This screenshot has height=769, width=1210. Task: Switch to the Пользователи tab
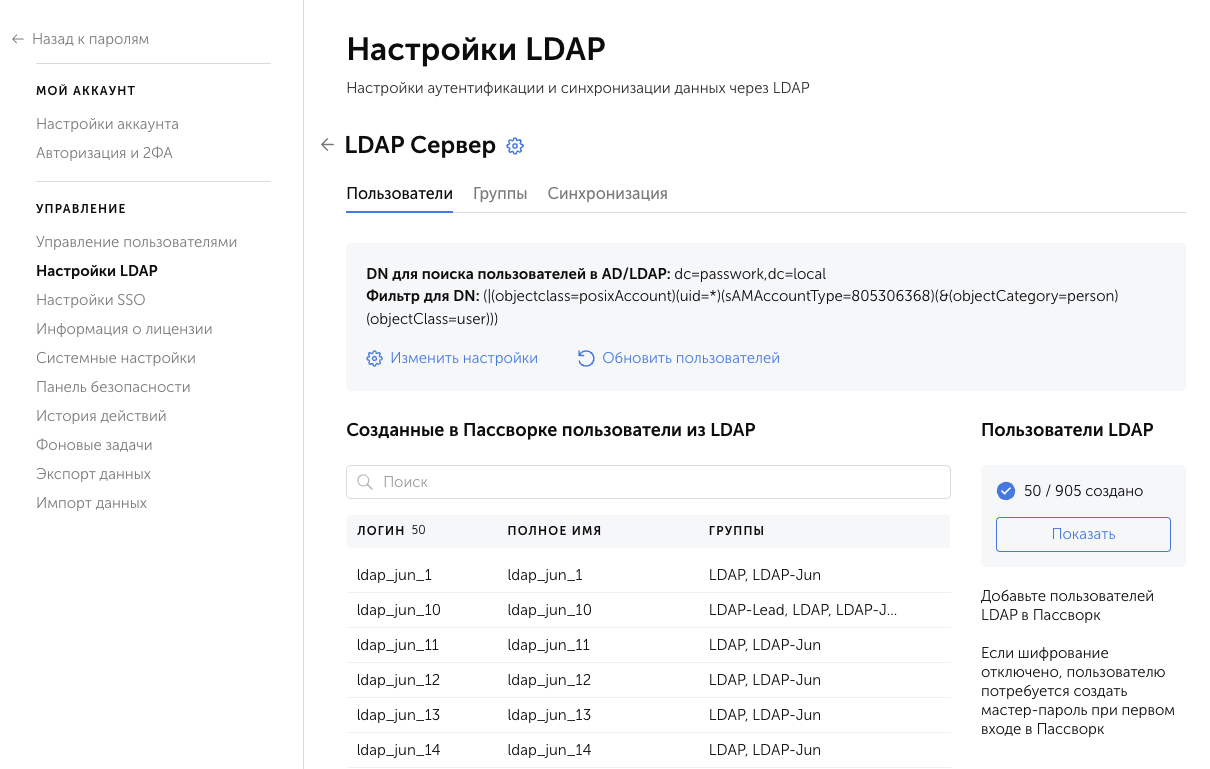coord(400,194)
